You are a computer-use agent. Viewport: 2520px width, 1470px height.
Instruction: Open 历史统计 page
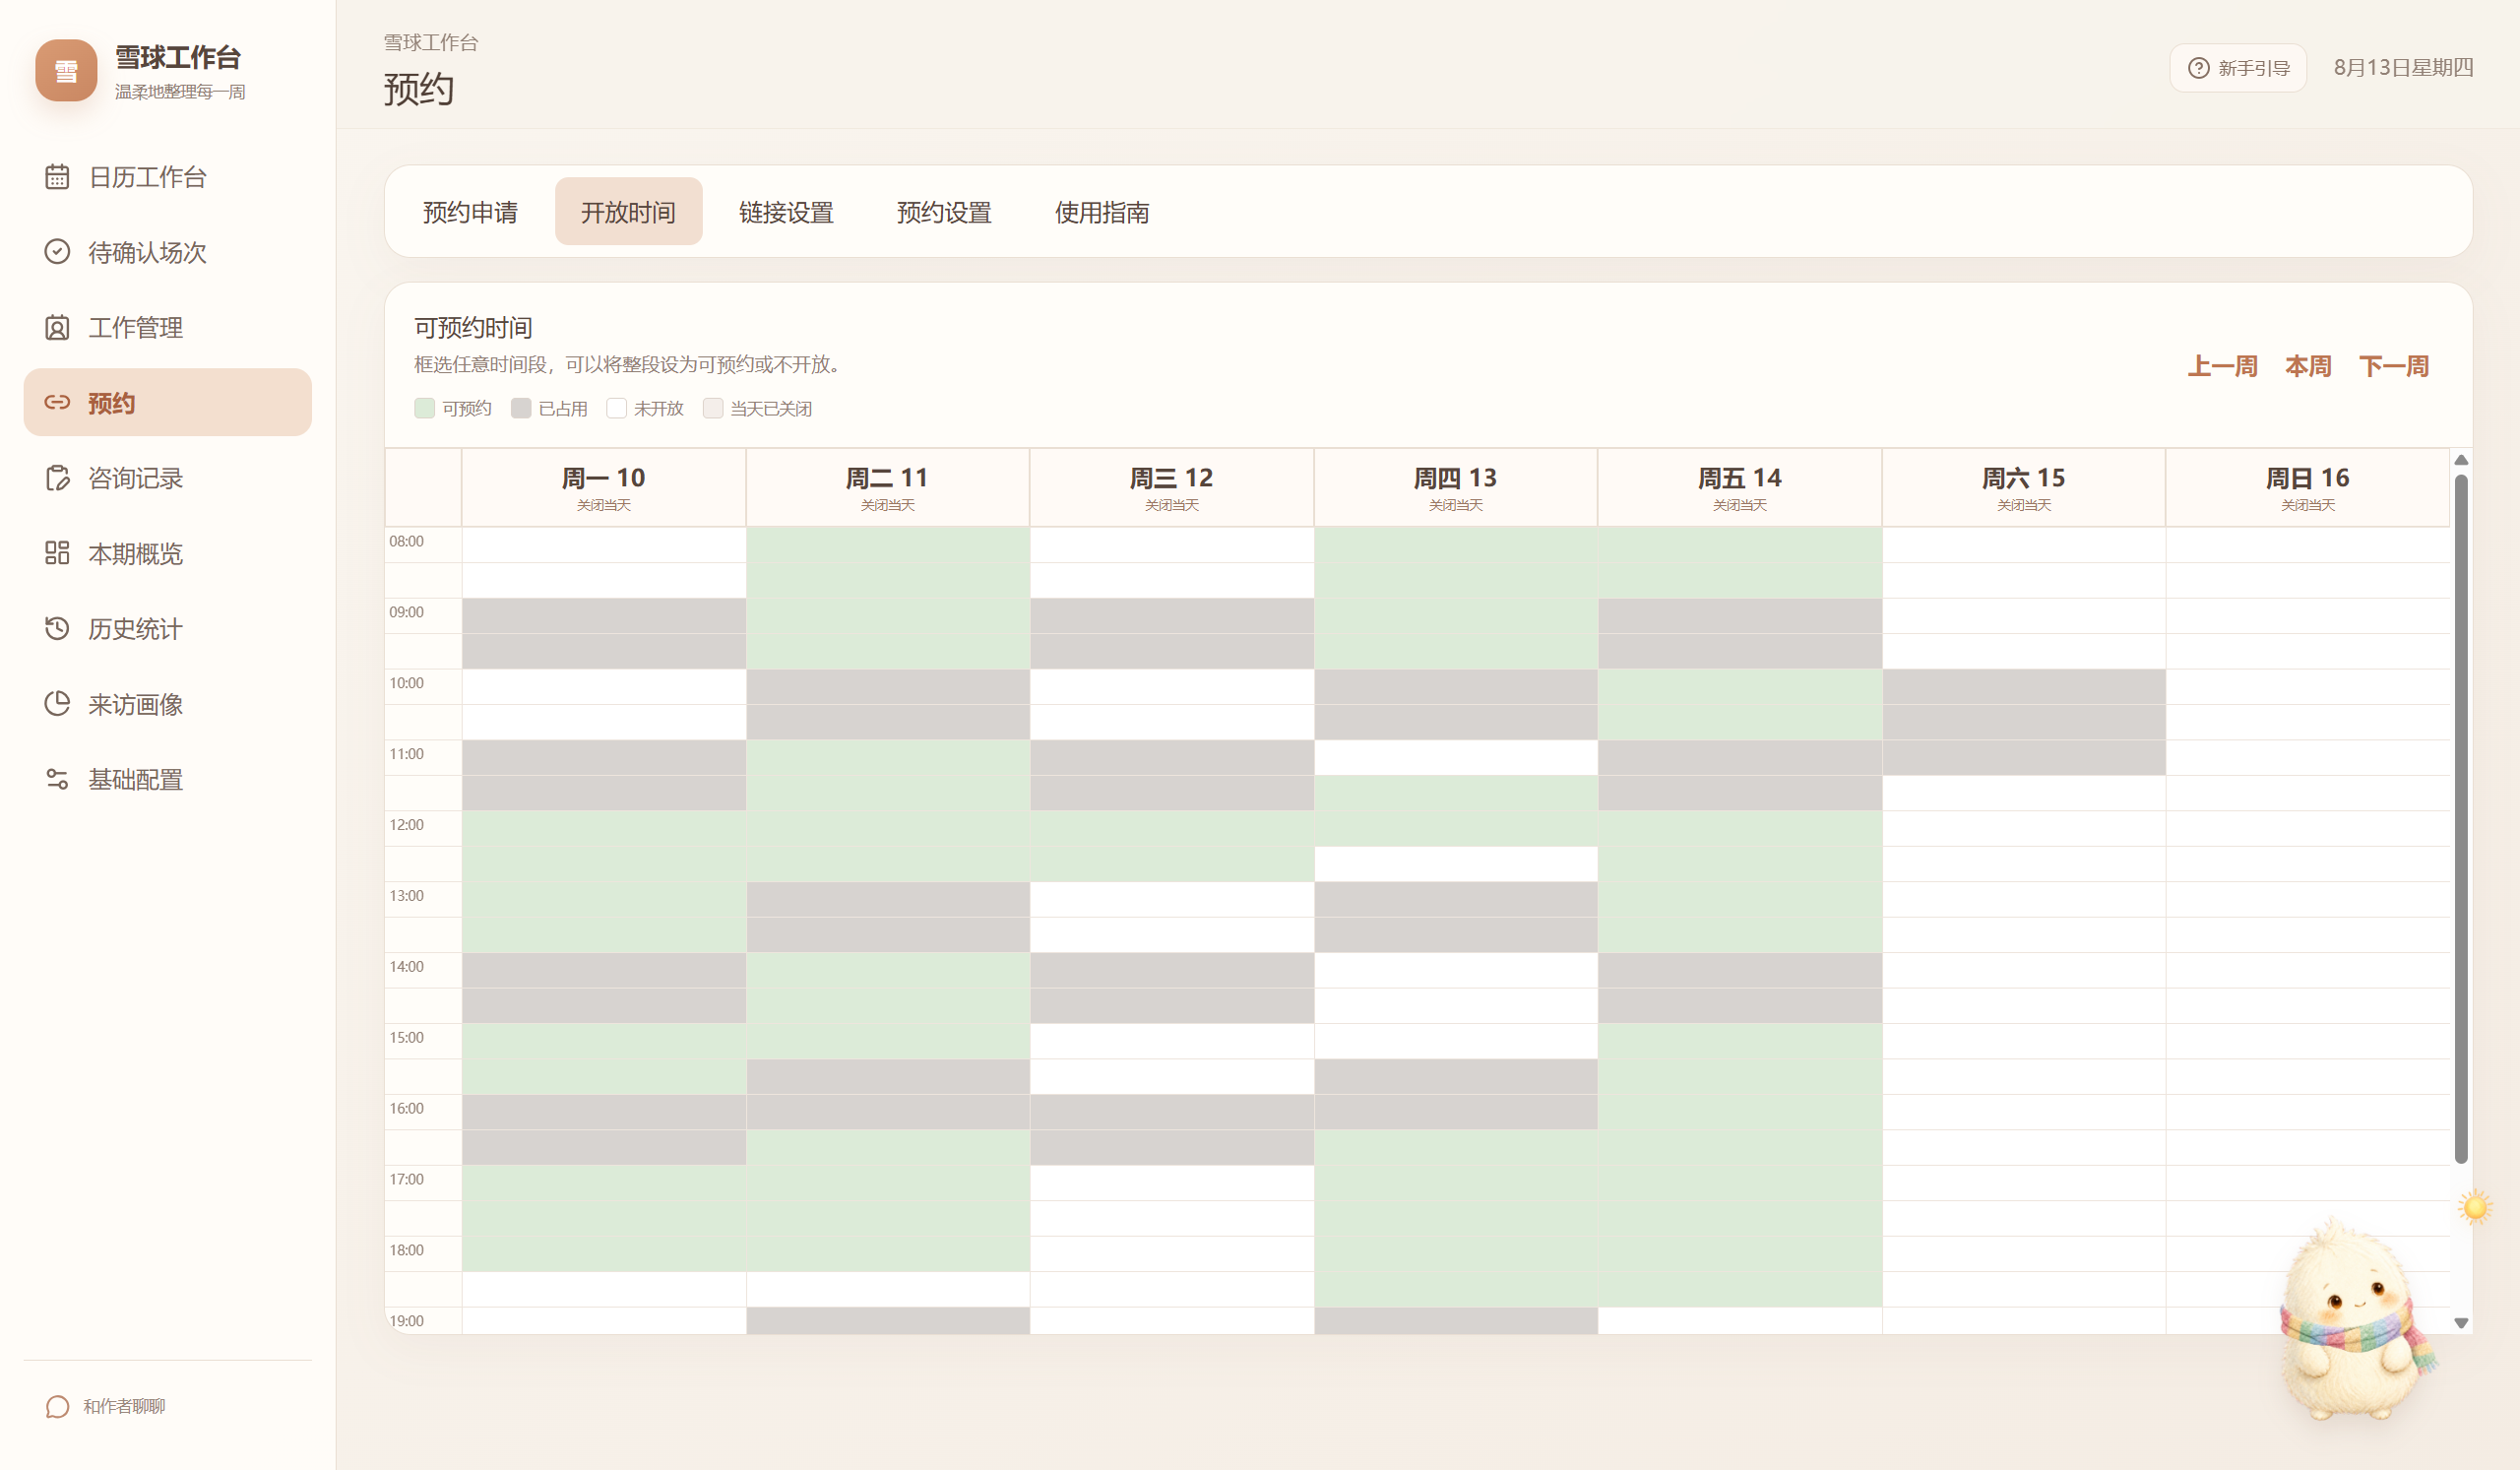(x=168, y=629)
